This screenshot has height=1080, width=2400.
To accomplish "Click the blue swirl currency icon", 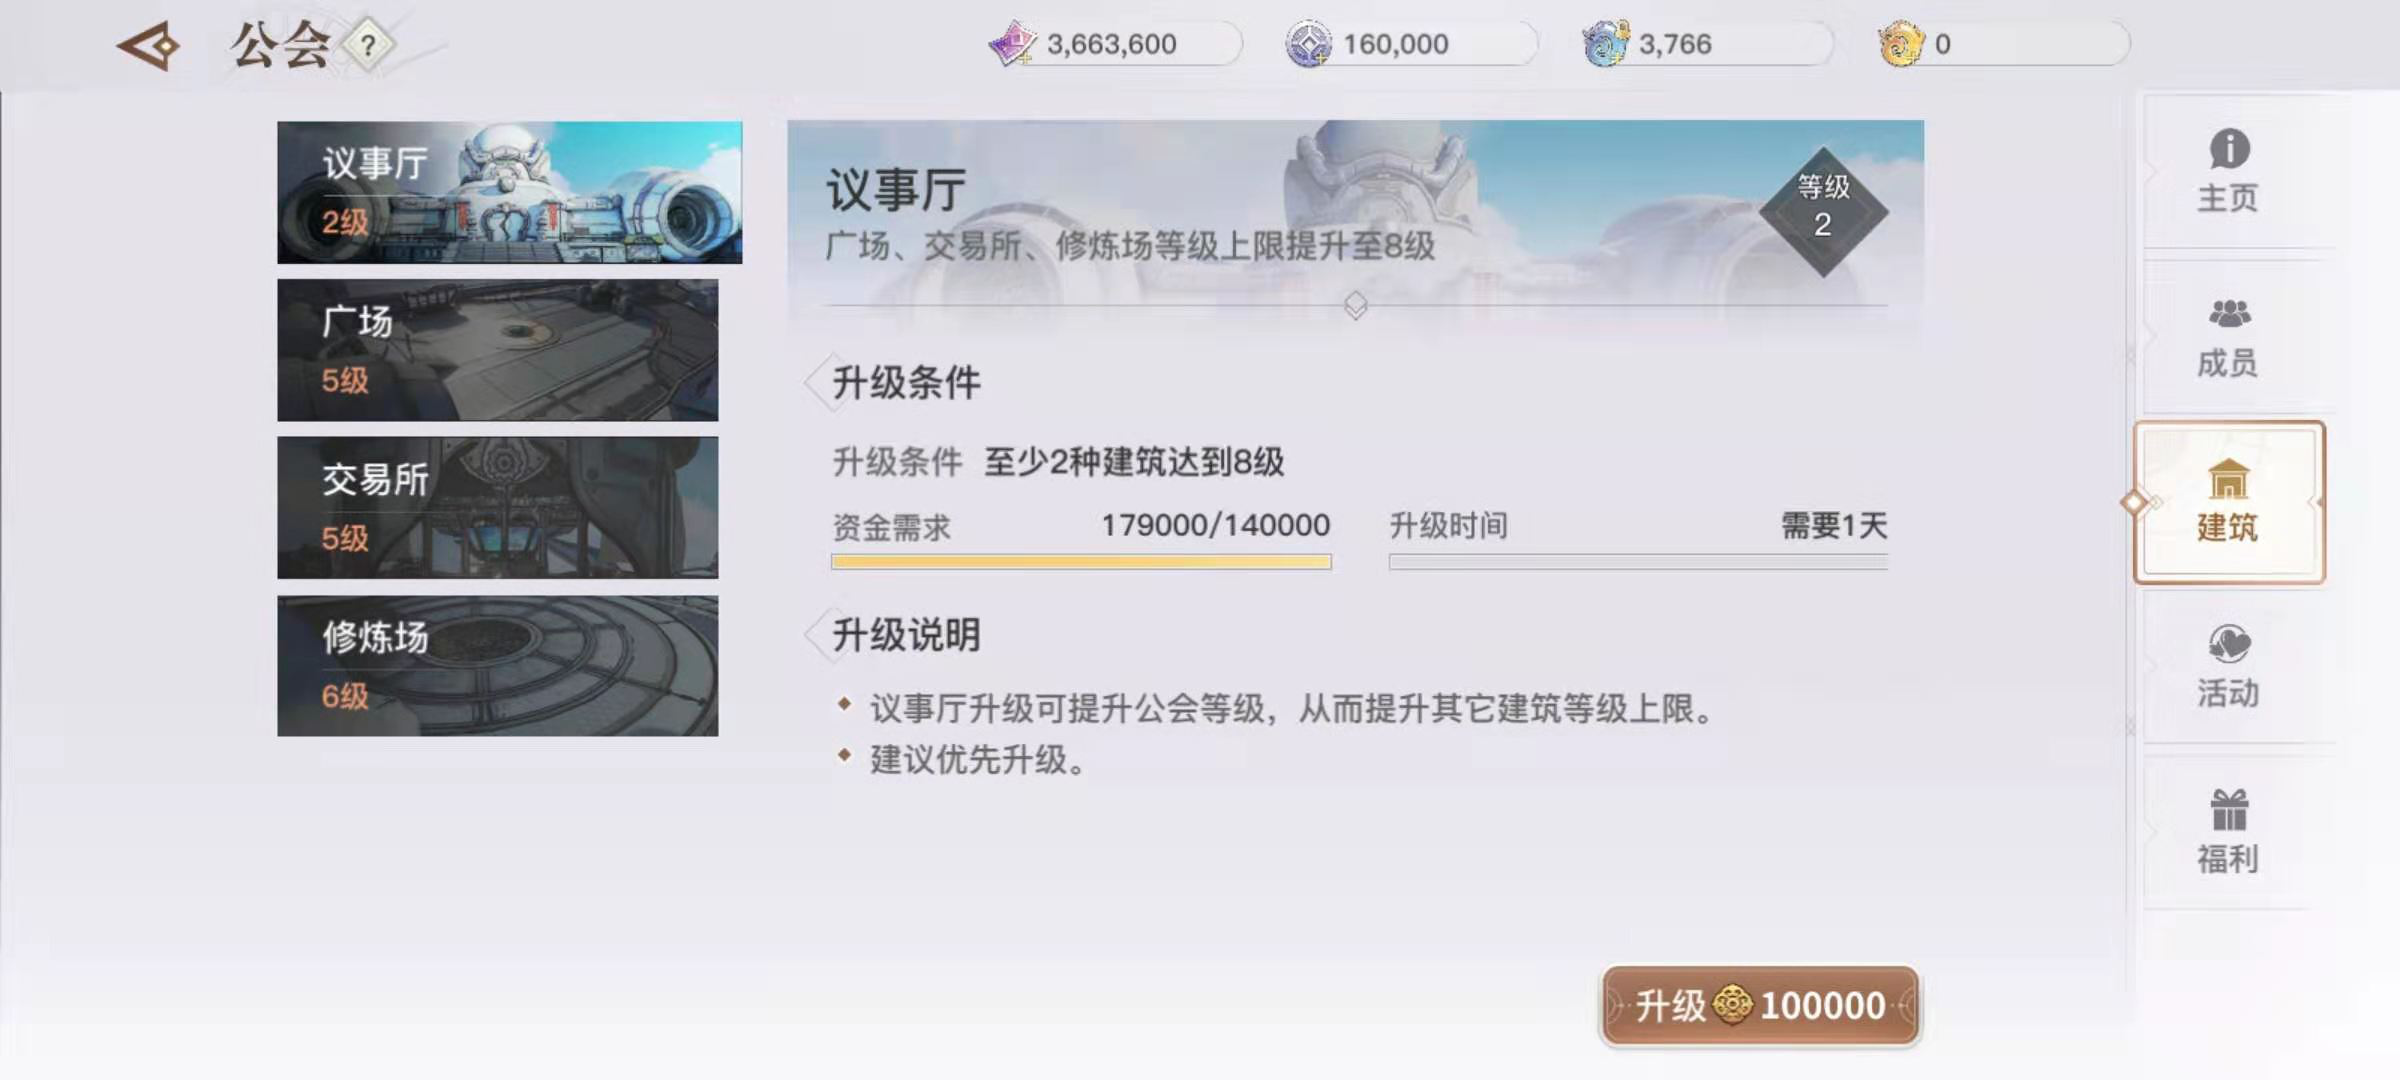I will pyautogui.click(x=1605, y=44).
